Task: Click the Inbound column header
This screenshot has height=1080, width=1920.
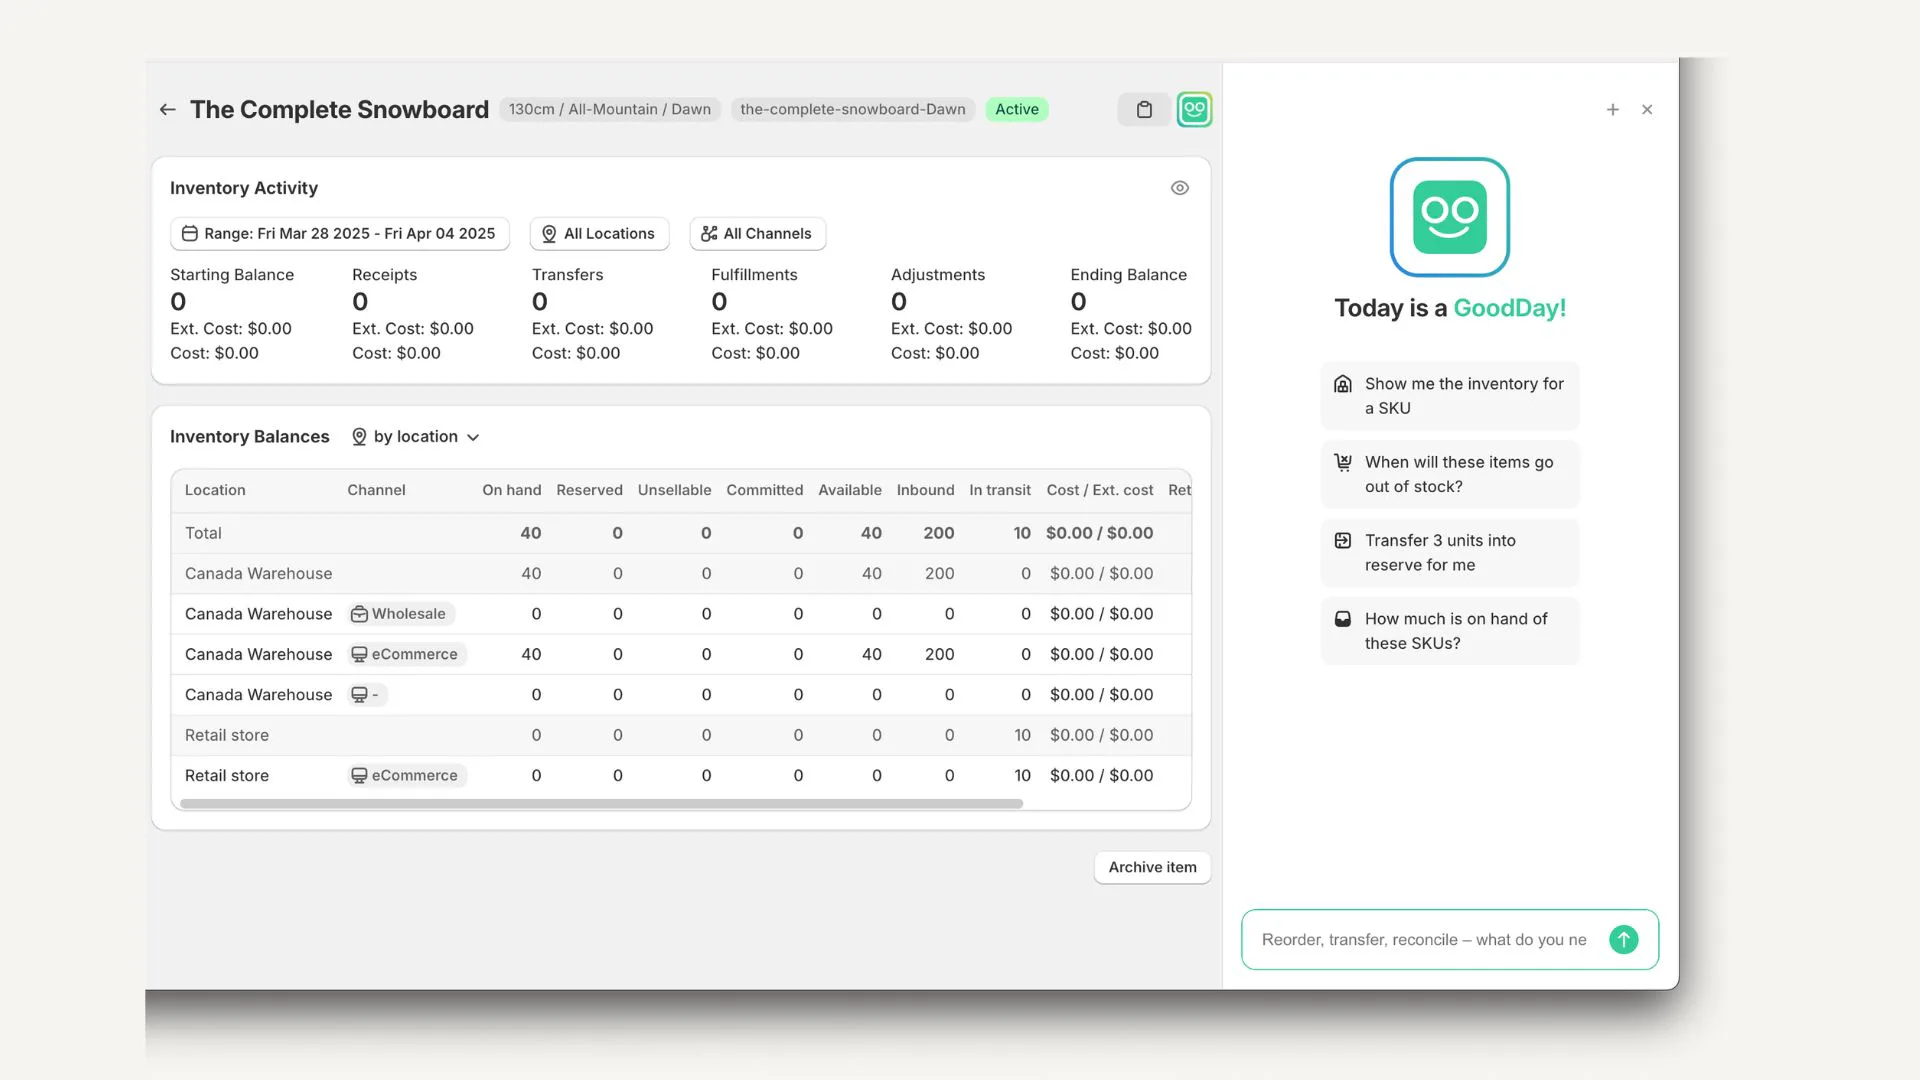Action: [925, 490]
